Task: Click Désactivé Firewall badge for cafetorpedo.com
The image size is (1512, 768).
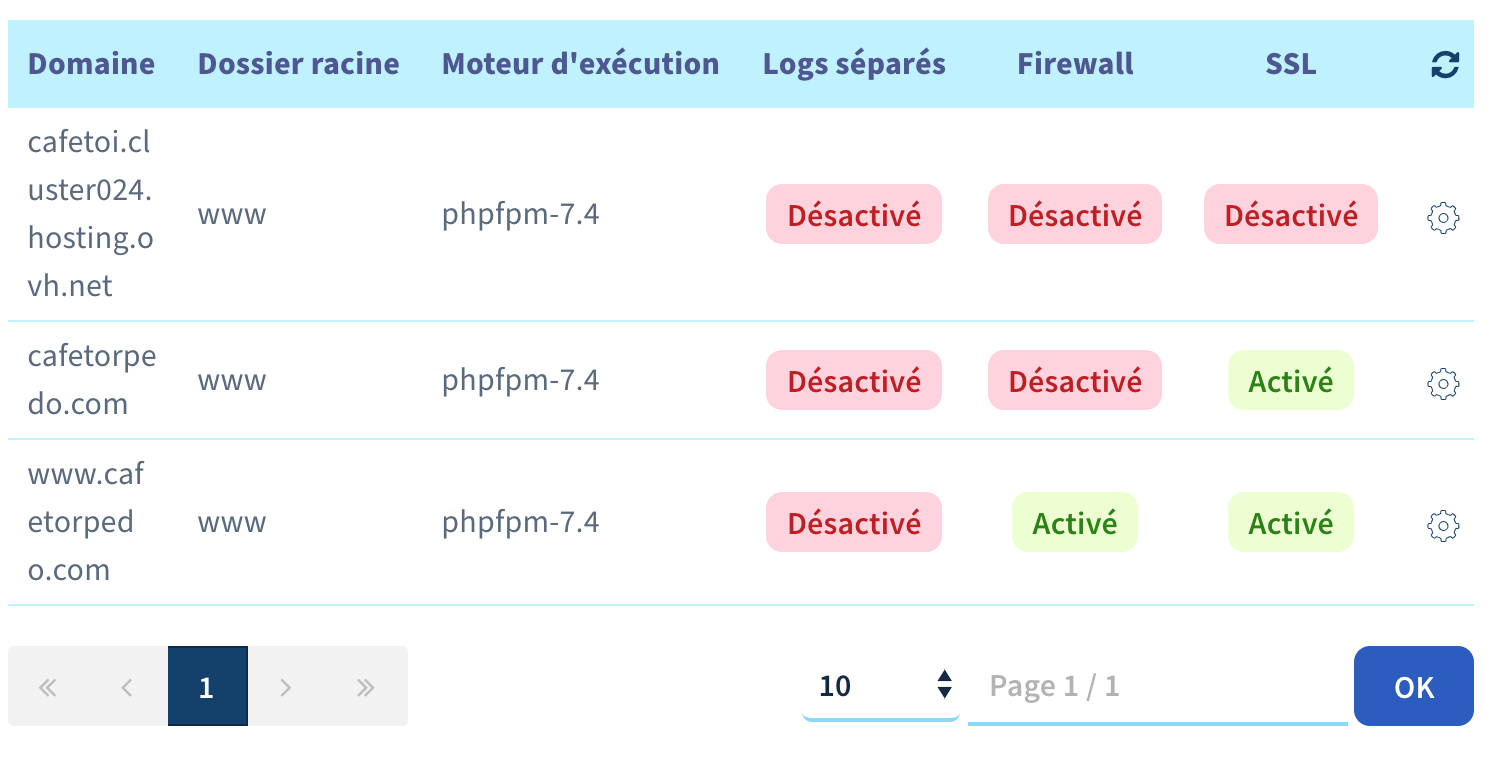Action: 1074,381
